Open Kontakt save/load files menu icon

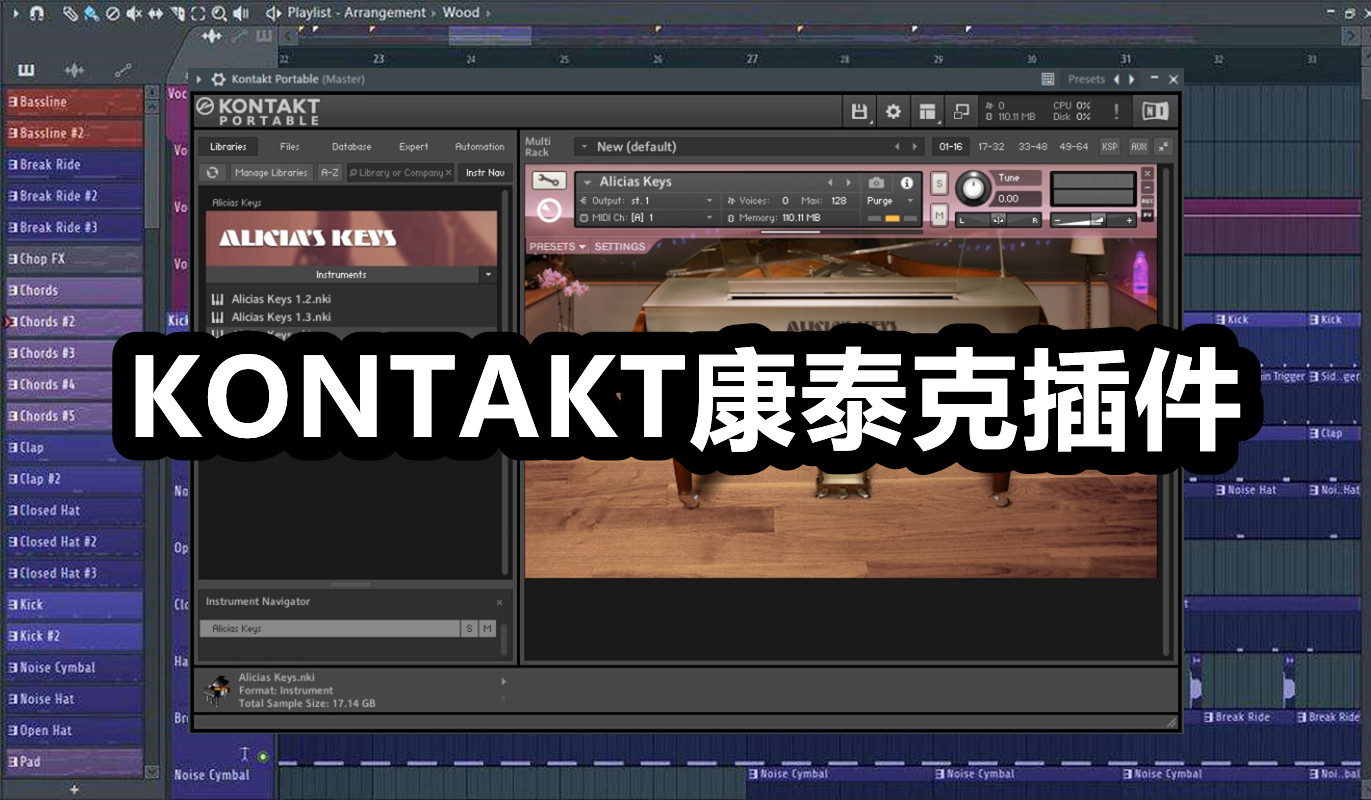[x=859, y=111]
